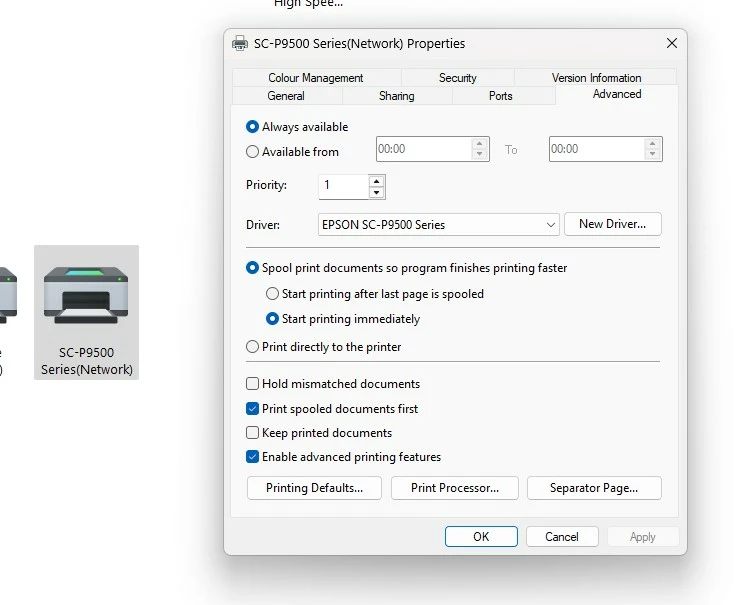Click the Print Processor... button

[x=455, y=488]
